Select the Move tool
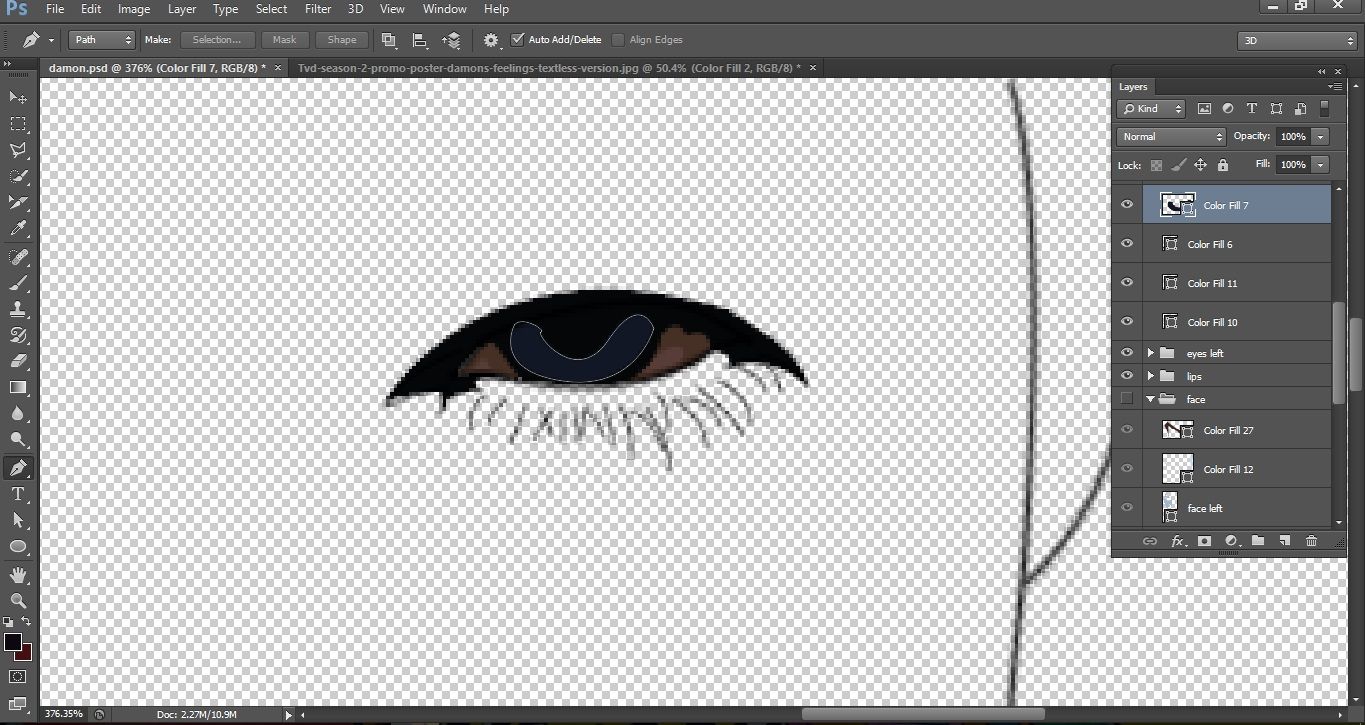1365x725 pixels. 18,97
